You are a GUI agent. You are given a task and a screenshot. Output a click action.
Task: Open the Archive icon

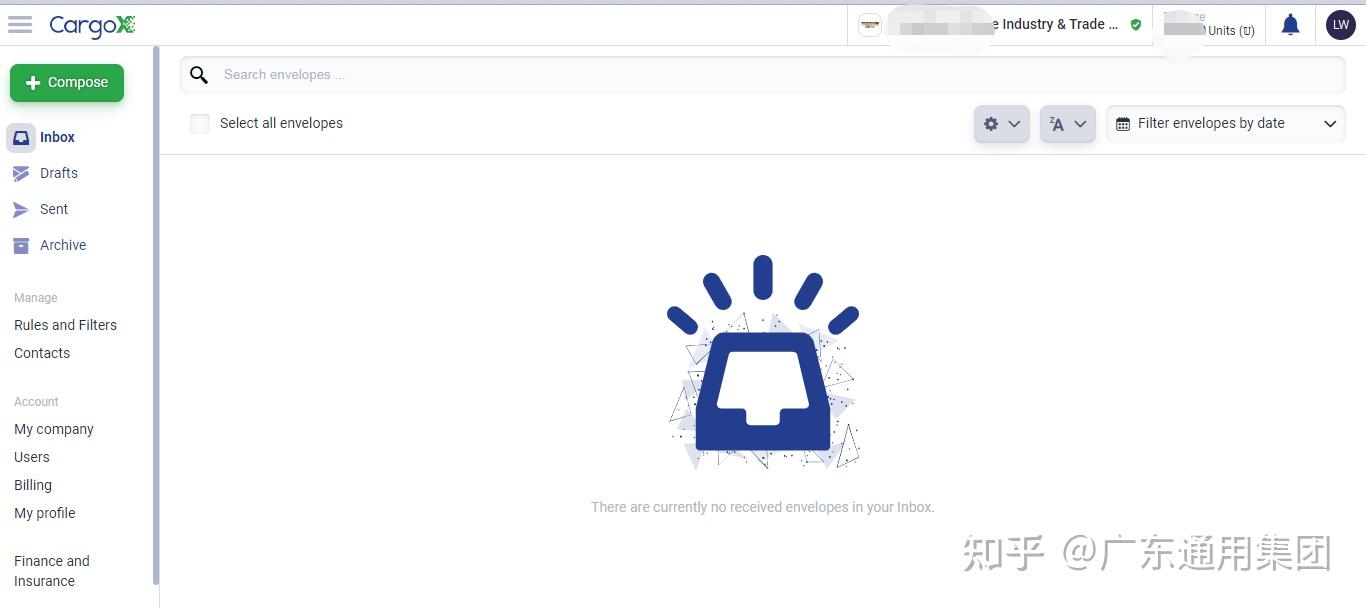coord(21,245)
